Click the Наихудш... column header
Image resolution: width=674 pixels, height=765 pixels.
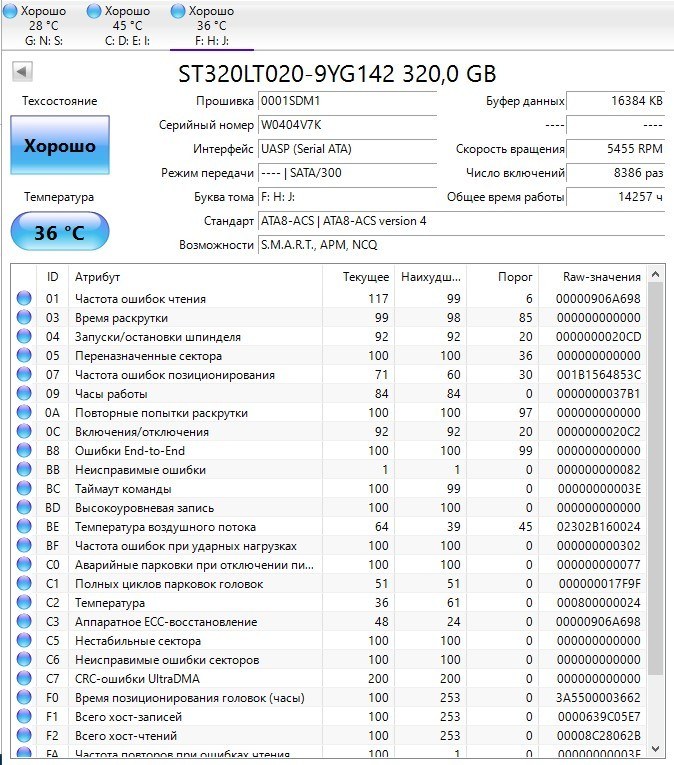430,277
